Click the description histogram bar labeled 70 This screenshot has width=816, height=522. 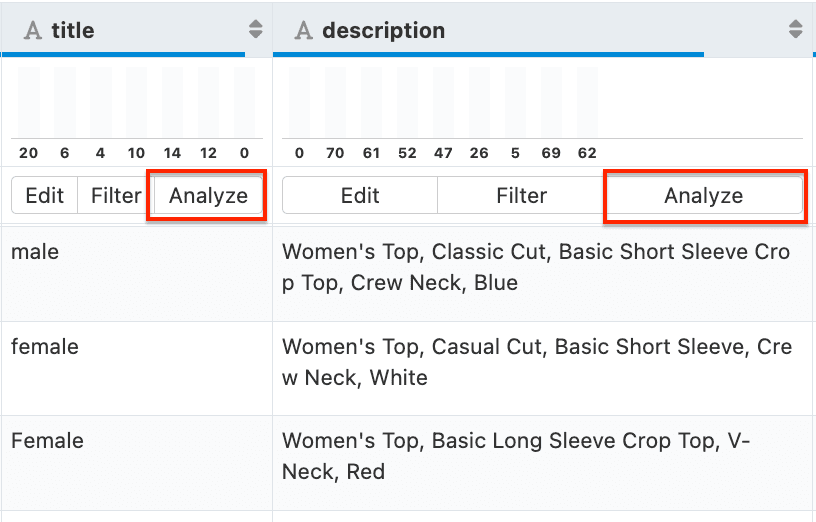click(x=335, y=103)
